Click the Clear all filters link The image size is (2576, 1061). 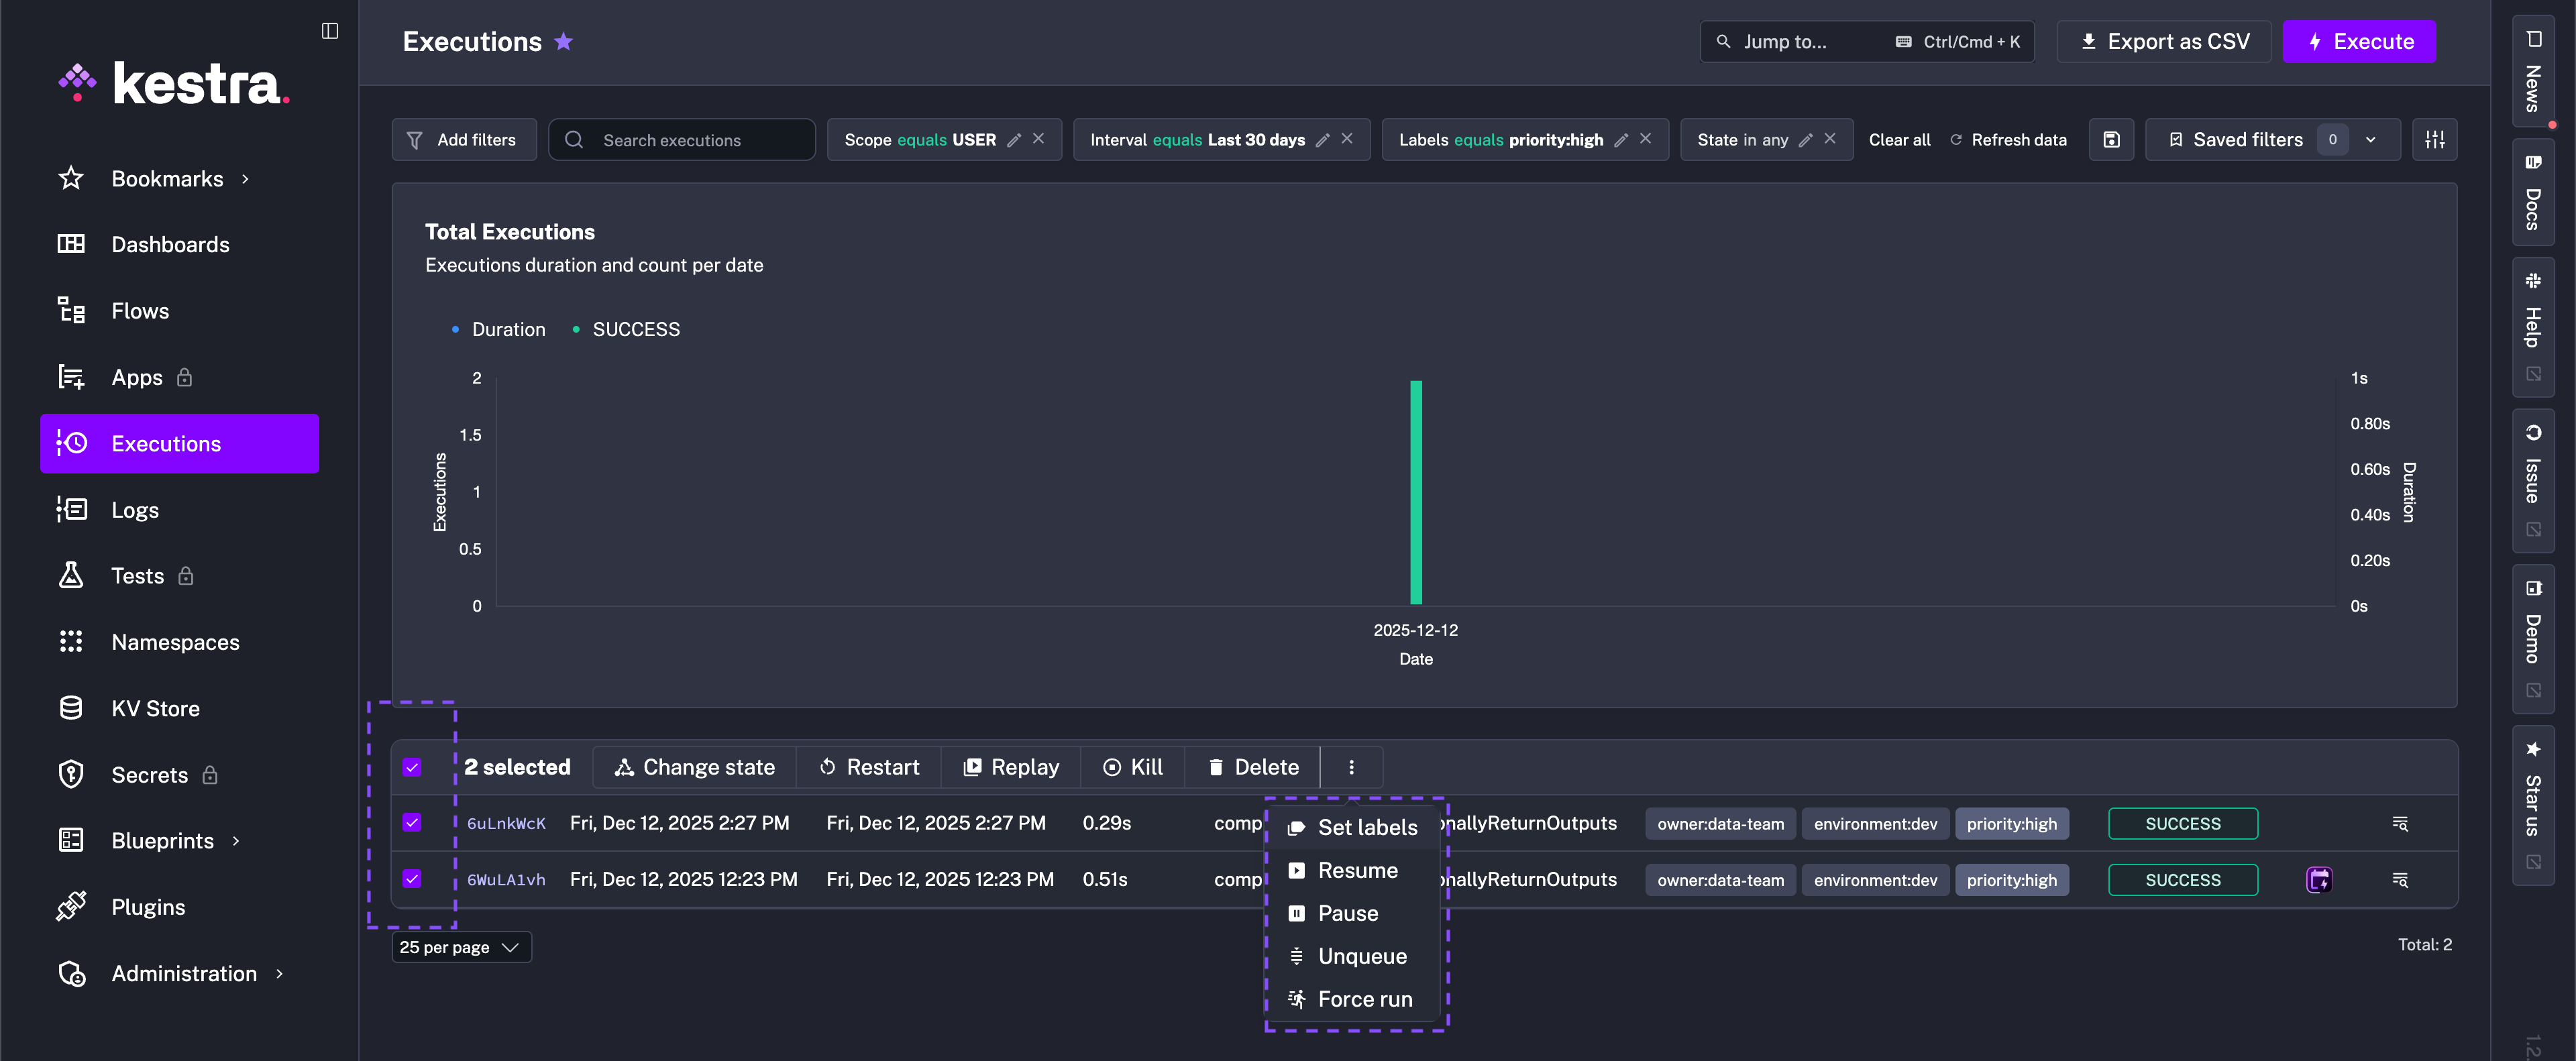point(1899,140)
